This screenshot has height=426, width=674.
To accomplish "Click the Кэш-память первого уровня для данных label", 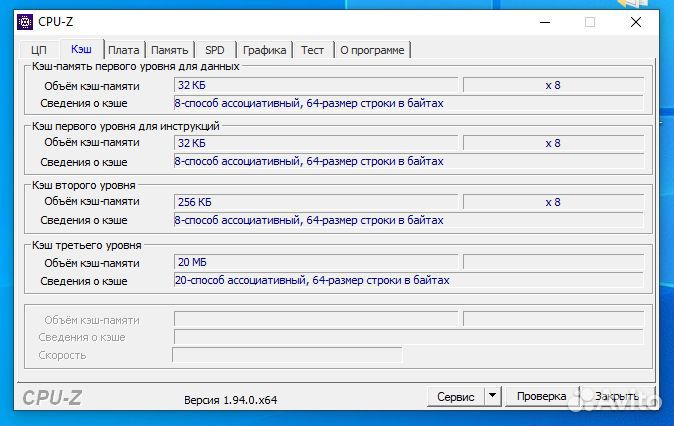I will (x=136, y=66).
